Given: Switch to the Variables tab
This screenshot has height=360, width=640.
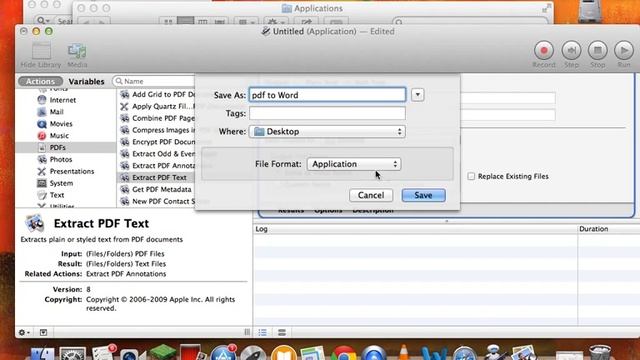Looking at the screenshot, I should pos(86,81).
